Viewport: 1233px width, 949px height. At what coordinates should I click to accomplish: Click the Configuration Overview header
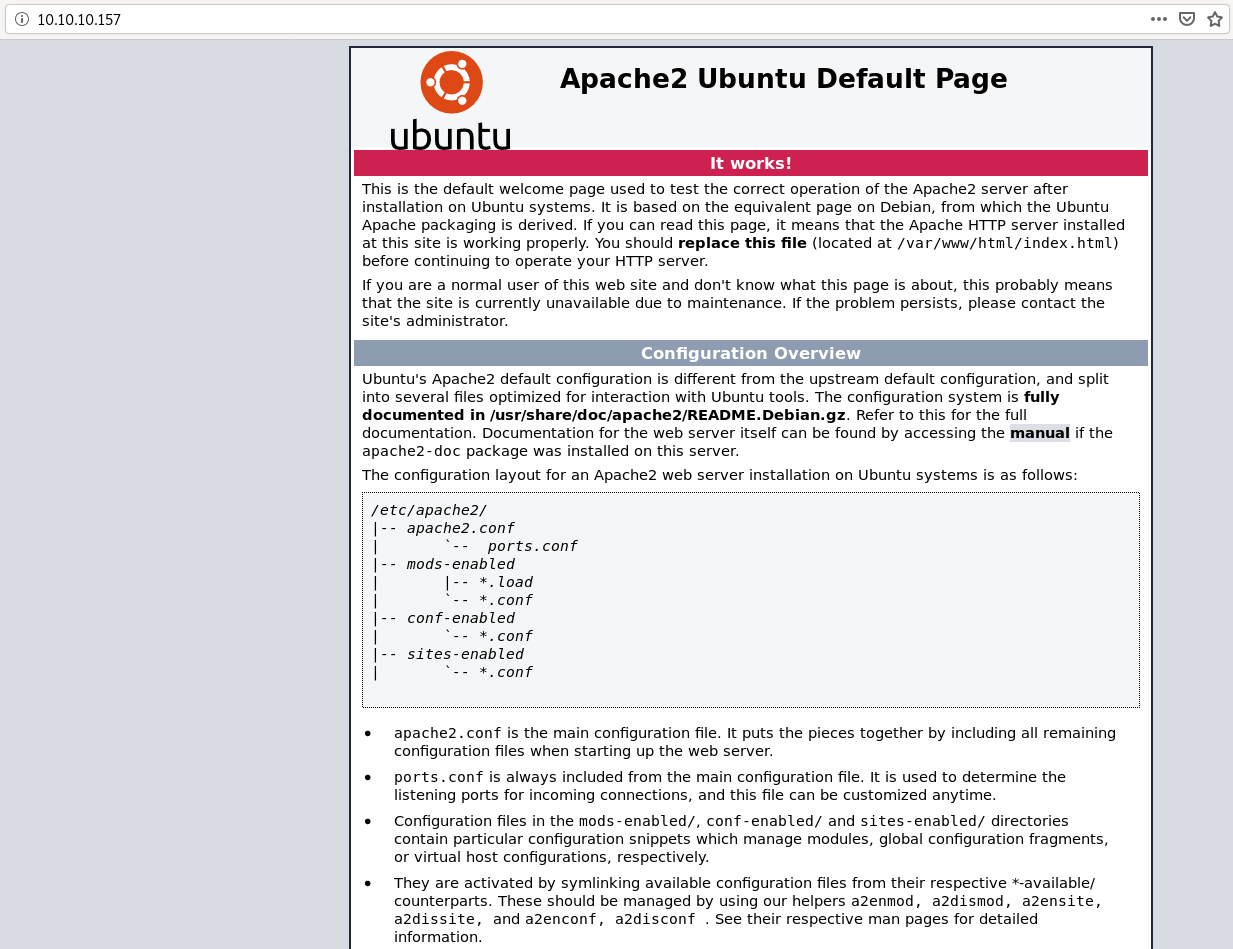(x=751, y=353)
